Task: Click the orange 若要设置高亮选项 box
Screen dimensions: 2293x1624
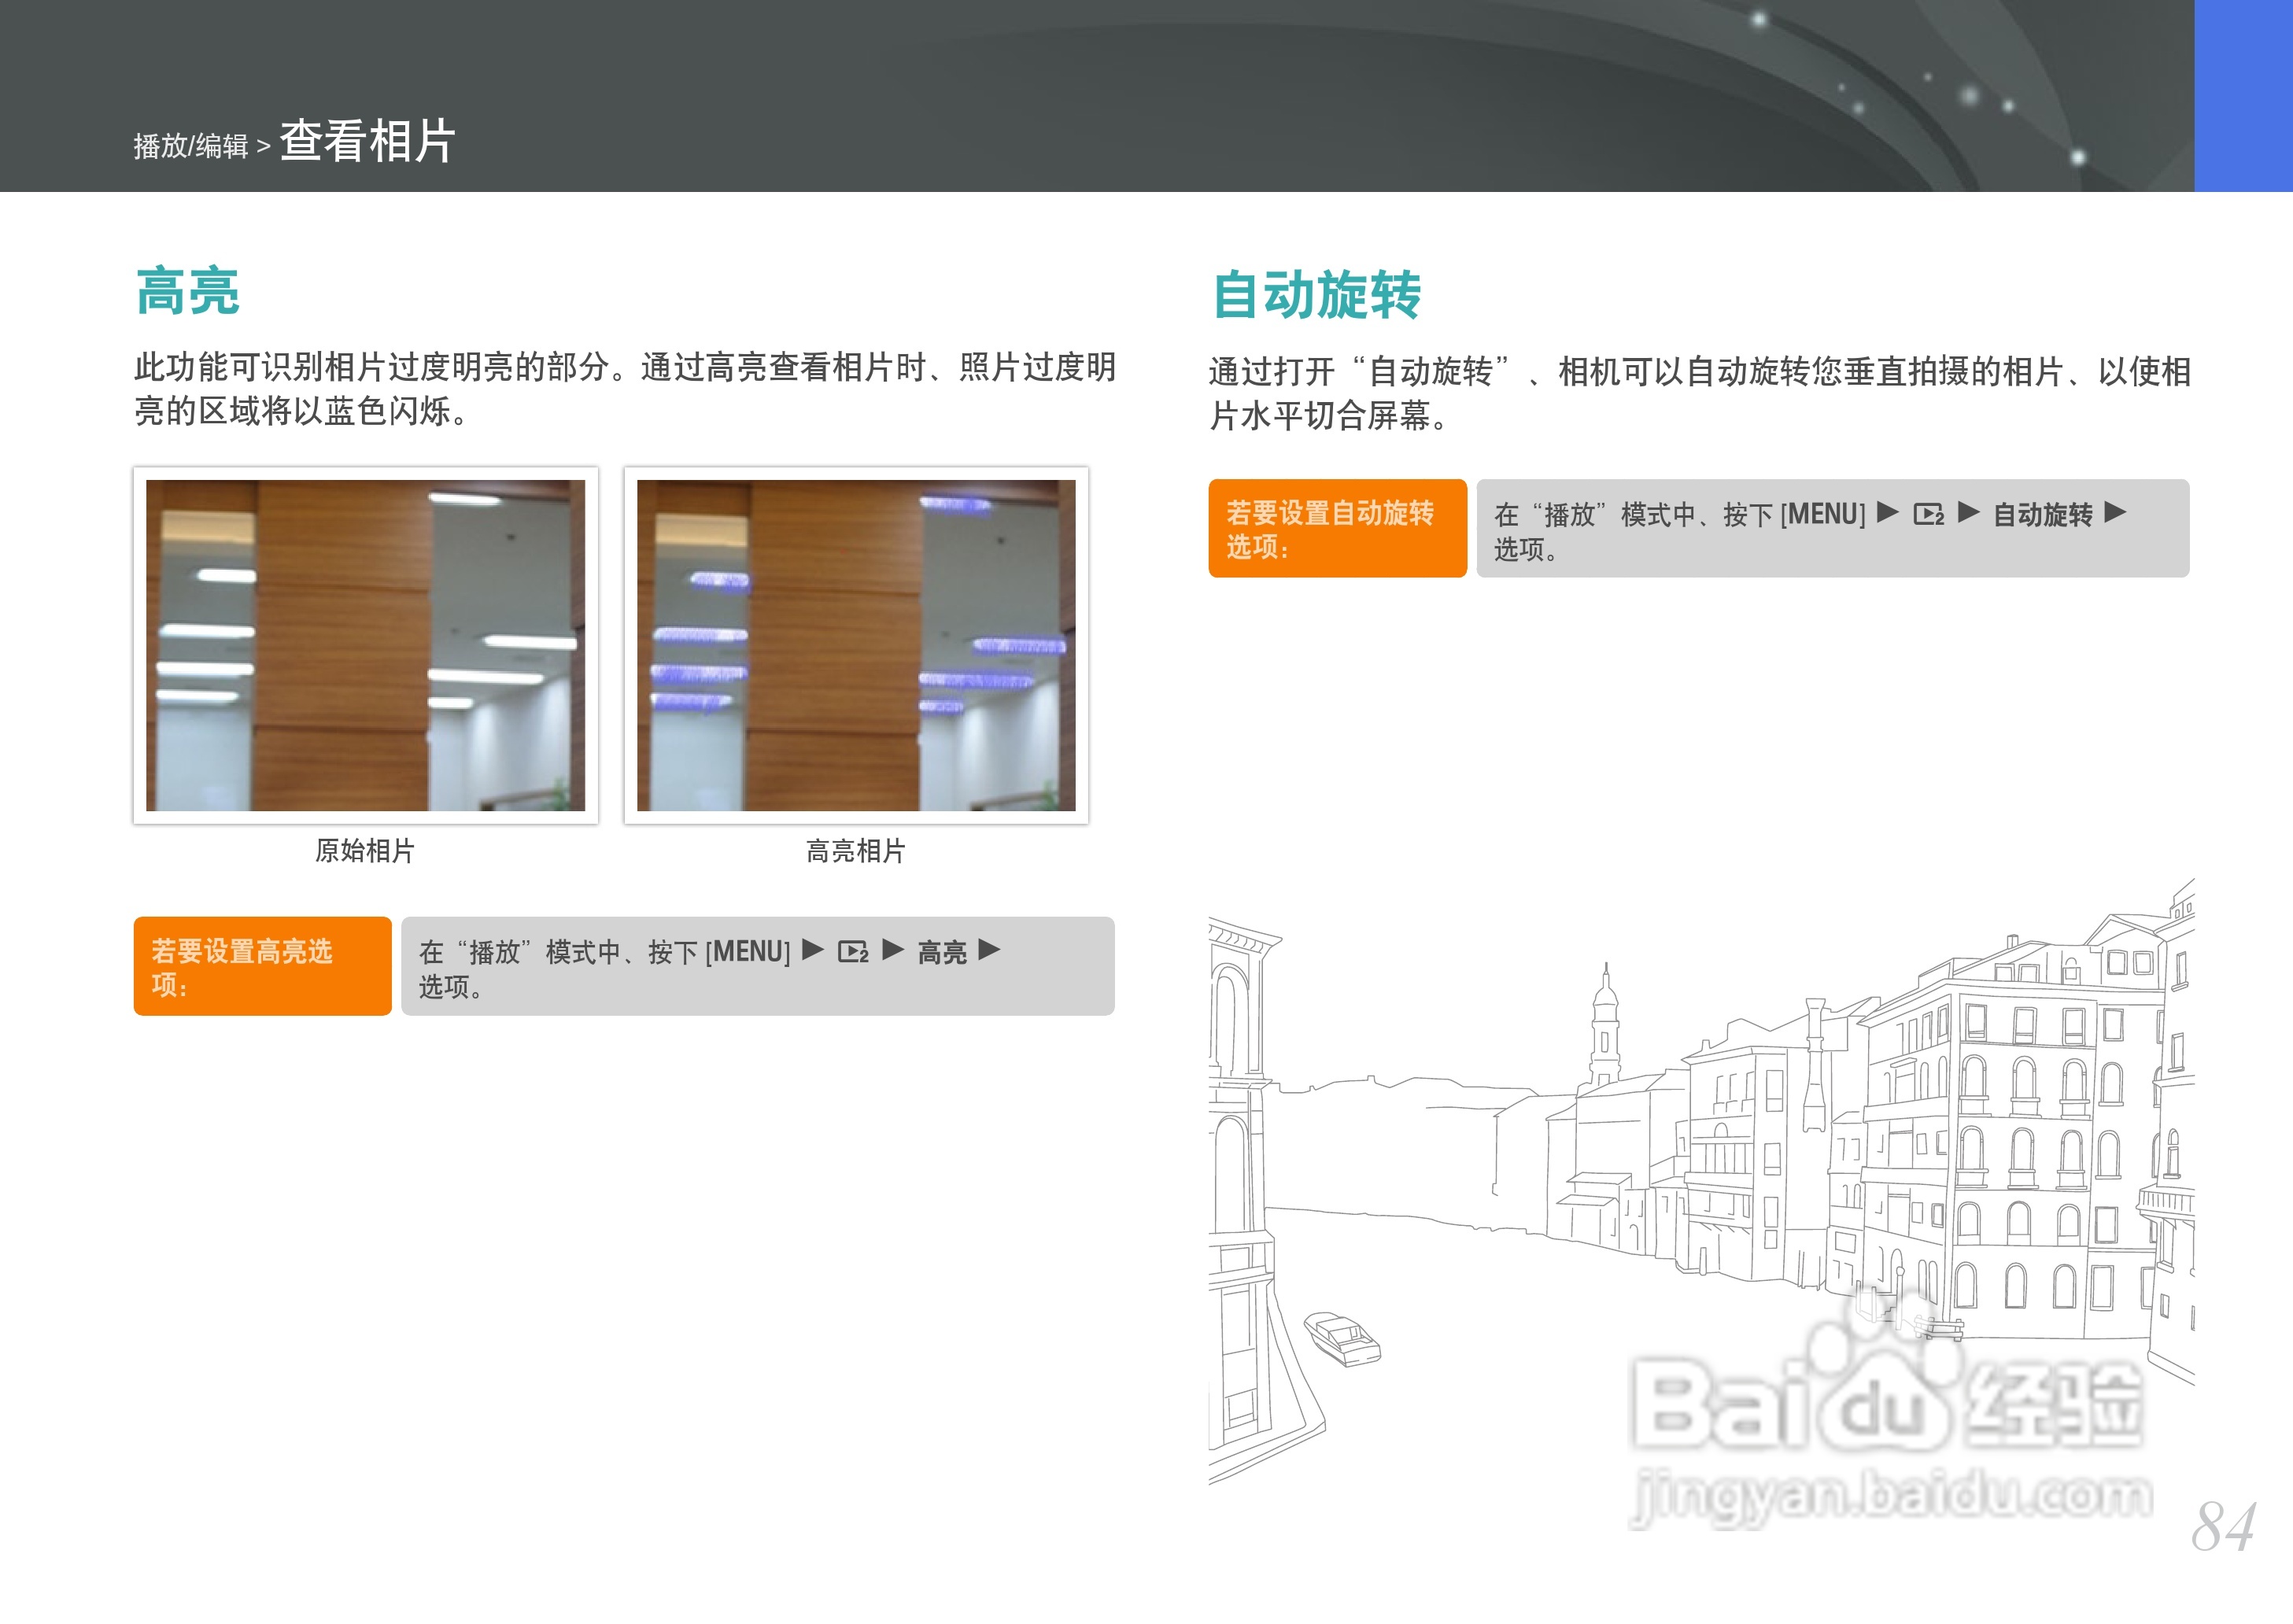Action: (262, 966)
